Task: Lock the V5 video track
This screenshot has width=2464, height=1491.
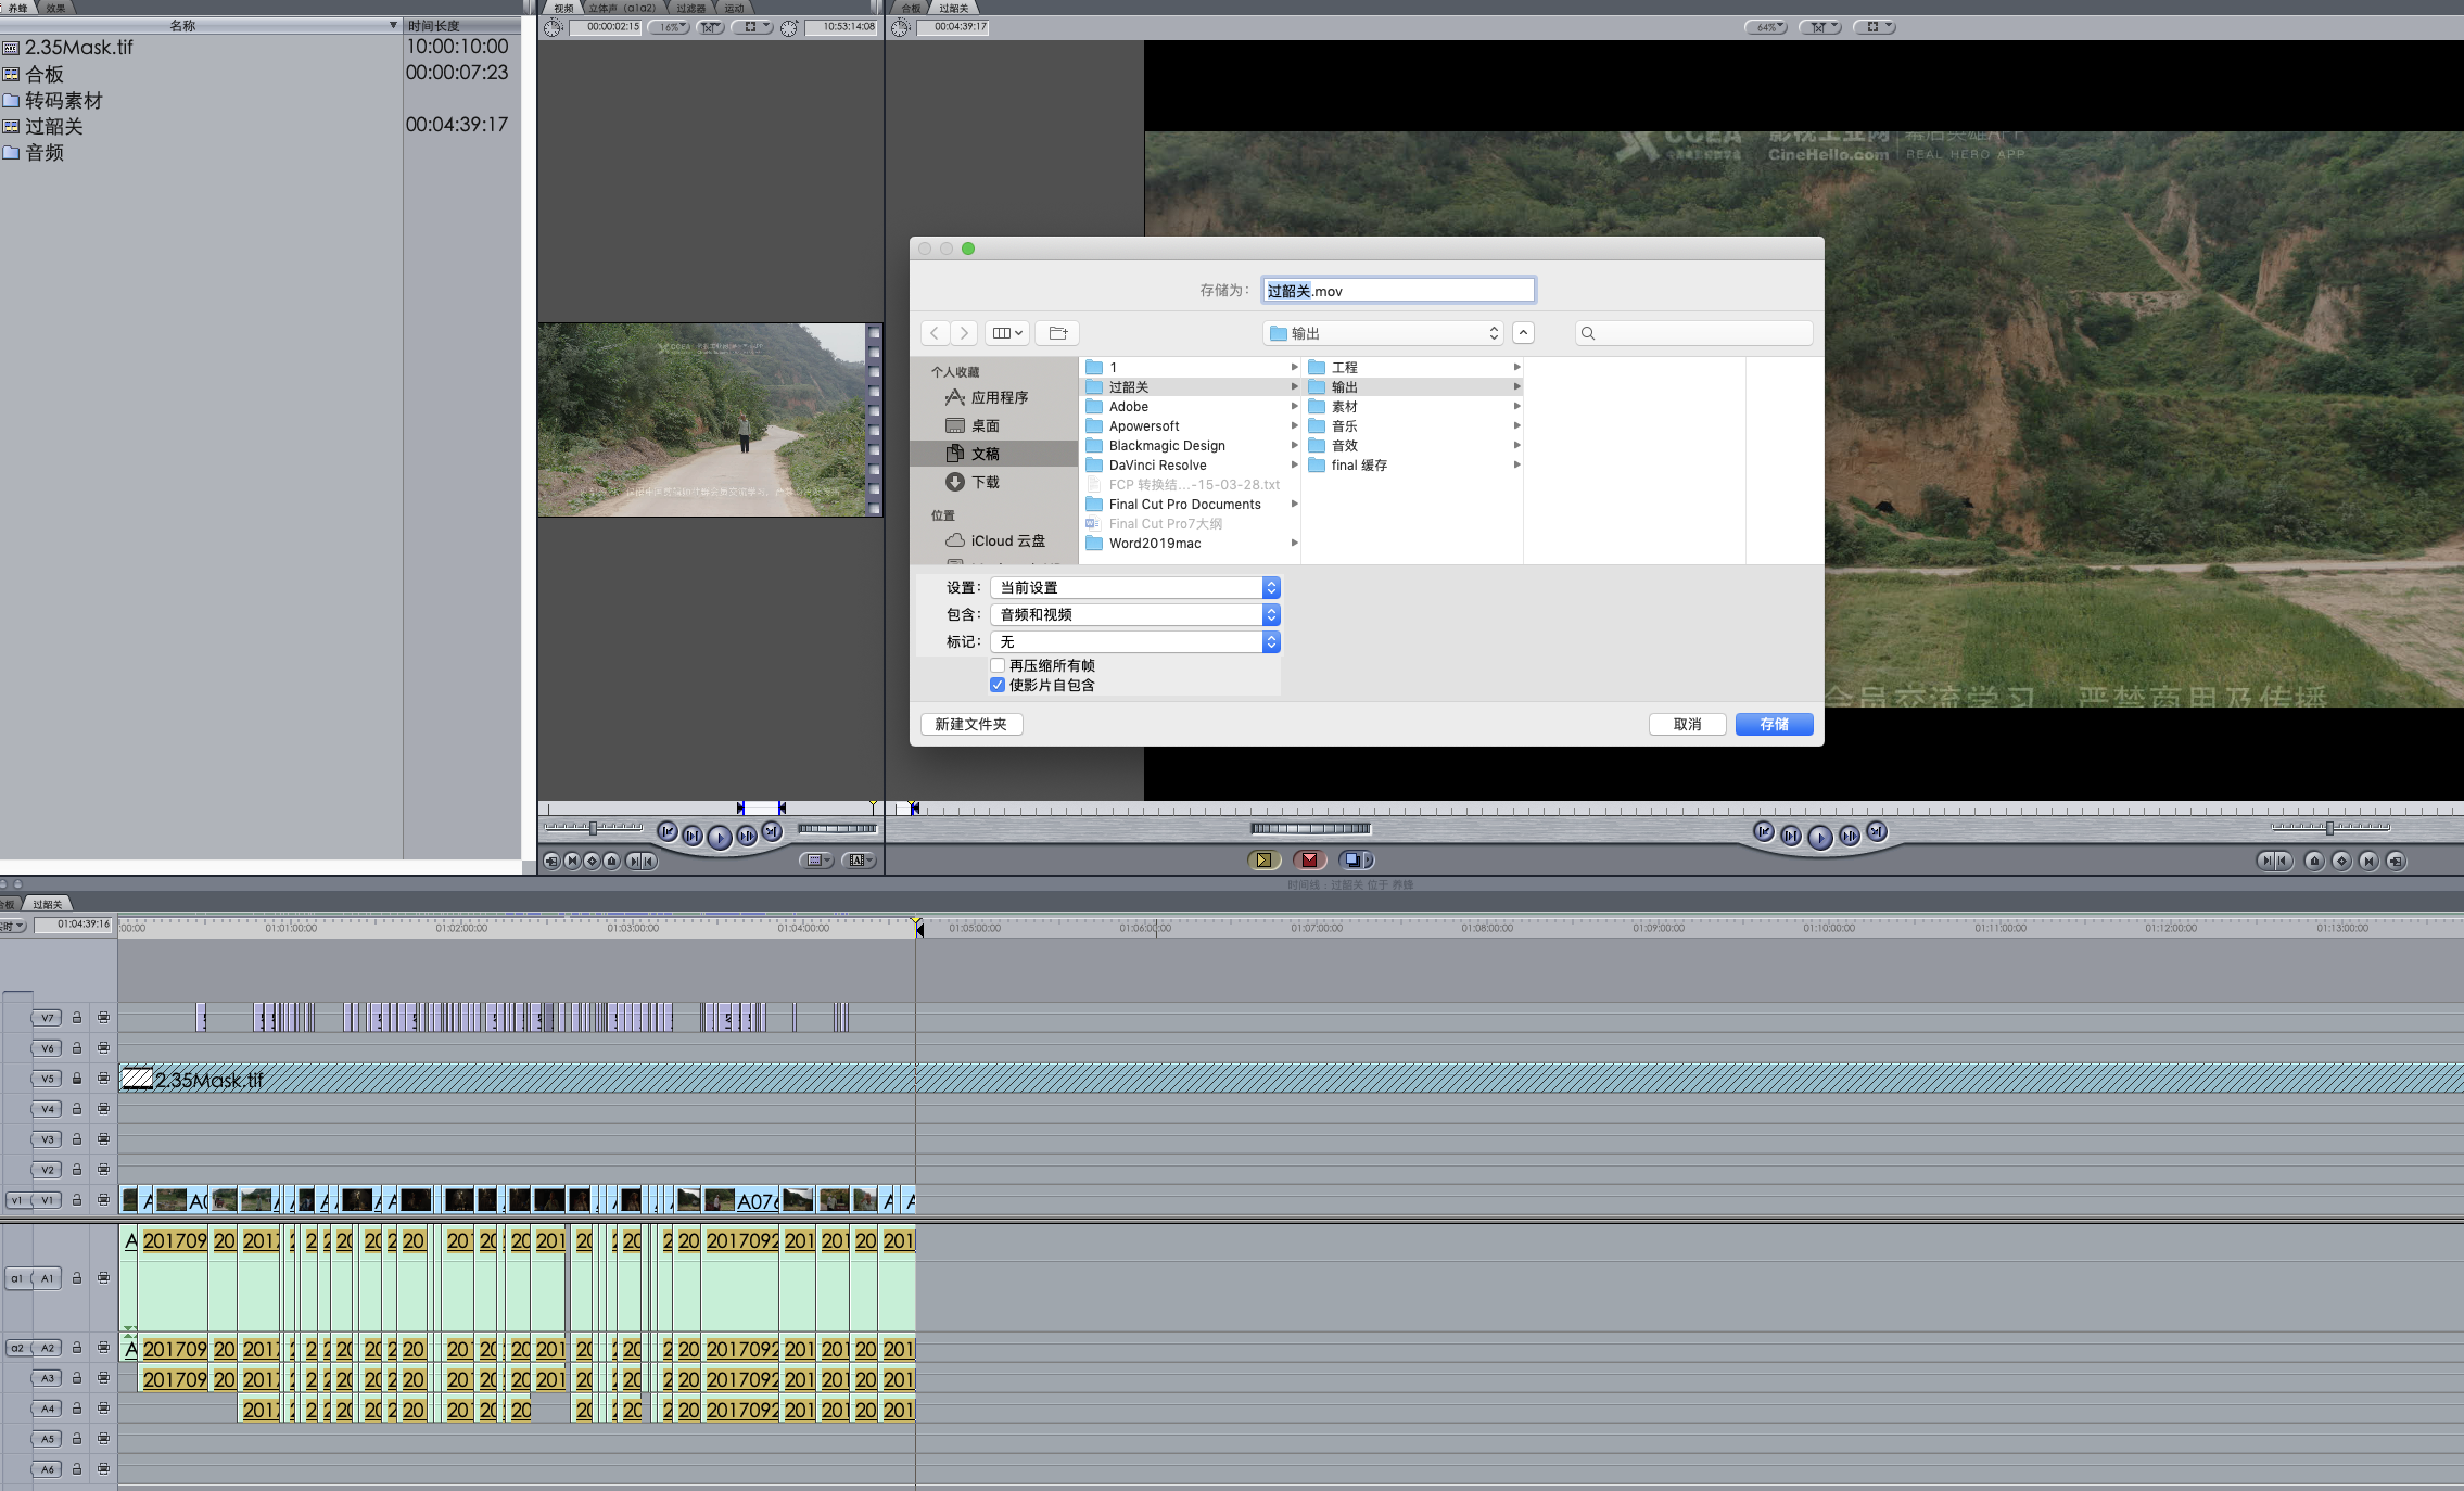Action: coord(77,1079)
